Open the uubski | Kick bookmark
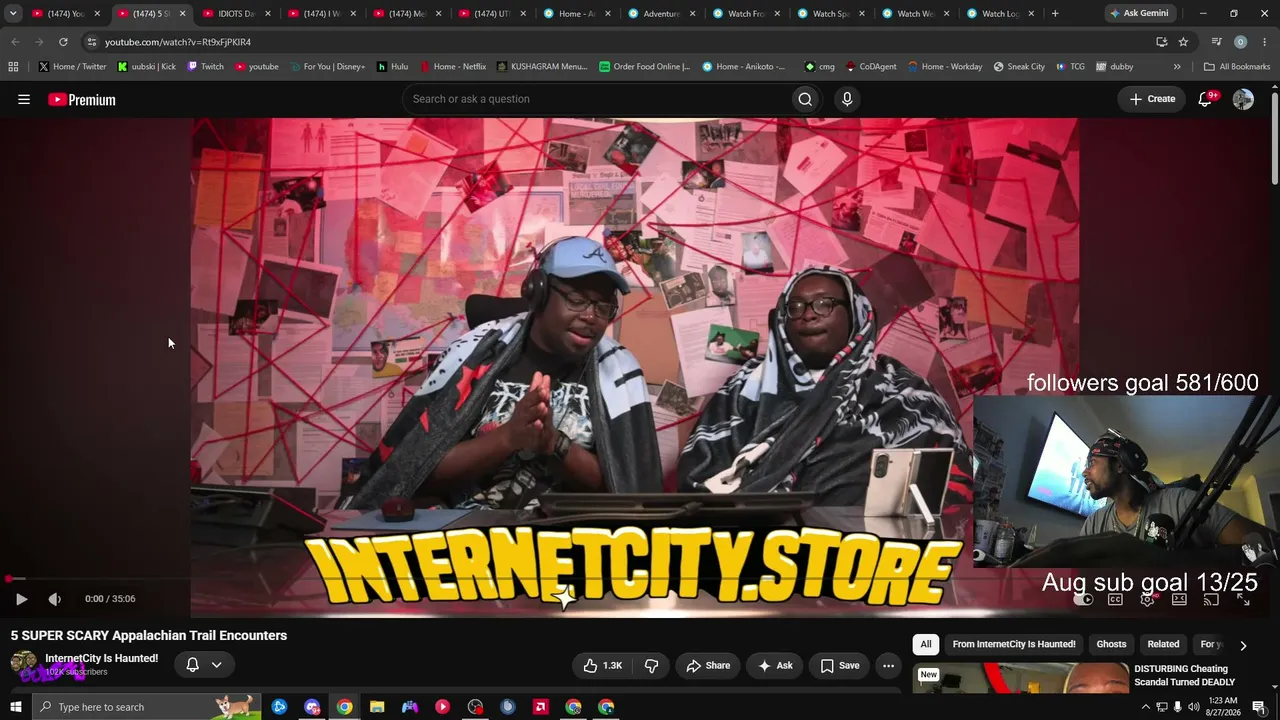Image resolution: width=1280 pixels, height=720 pixels. 147,67
